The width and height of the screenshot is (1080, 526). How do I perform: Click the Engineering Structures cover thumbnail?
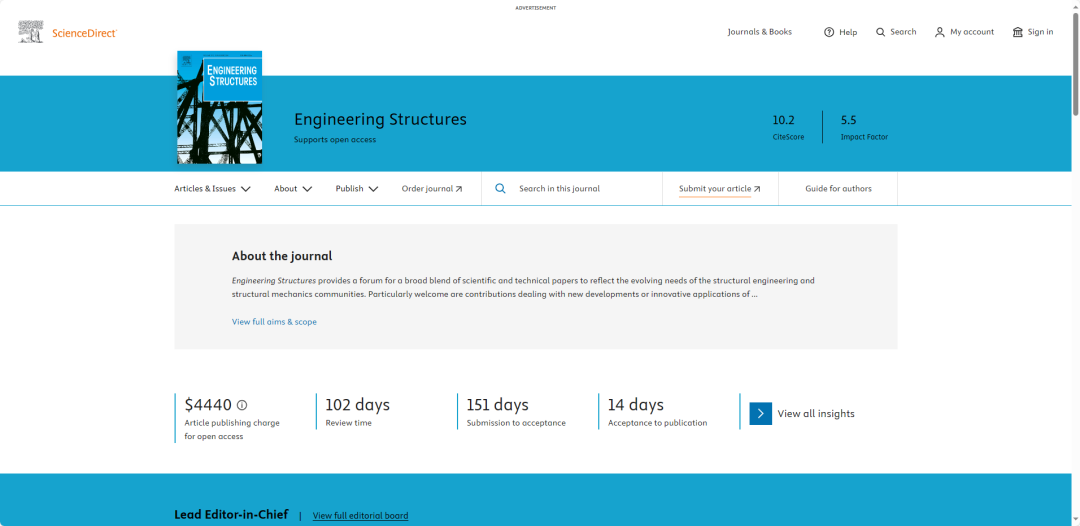(x=220, y=107)
